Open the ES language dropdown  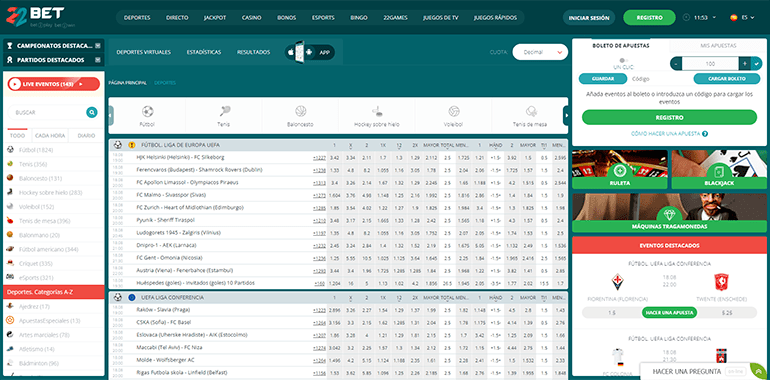(x=748, y=17)
